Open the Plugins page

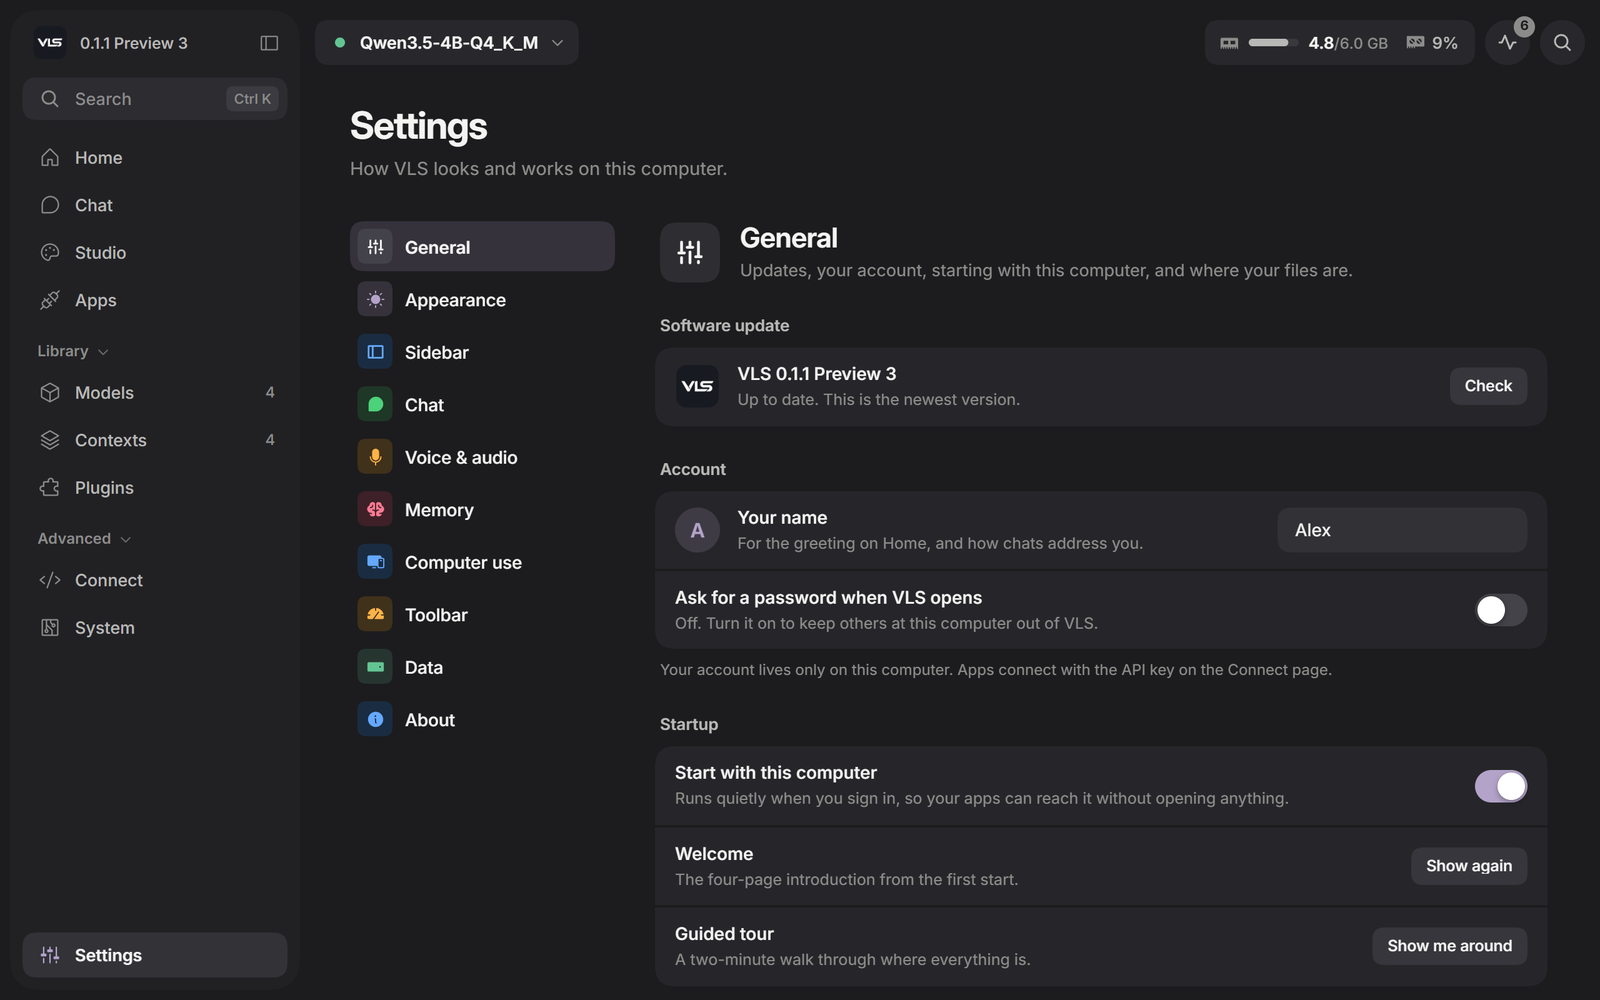(155, 488)
